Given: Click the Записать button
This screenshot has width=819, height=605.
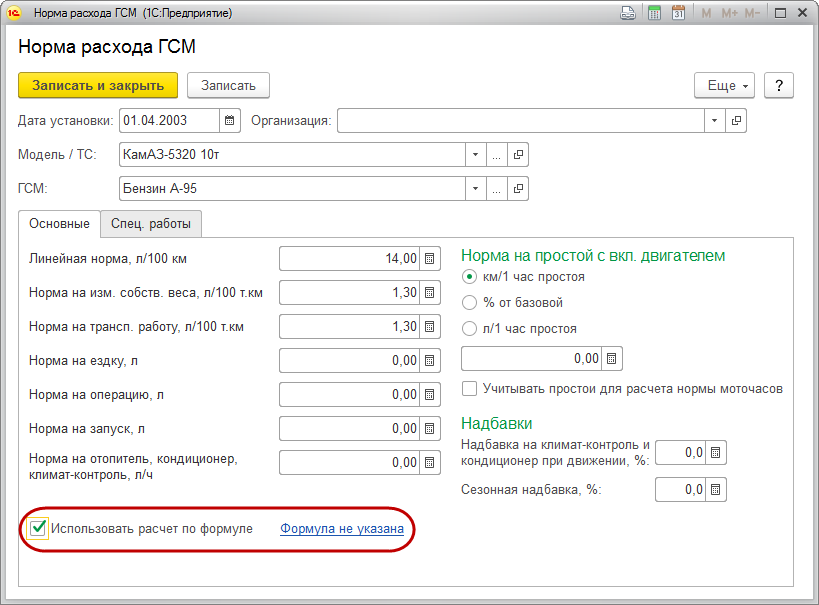Looking at the screenshot, I should [228, 85].
